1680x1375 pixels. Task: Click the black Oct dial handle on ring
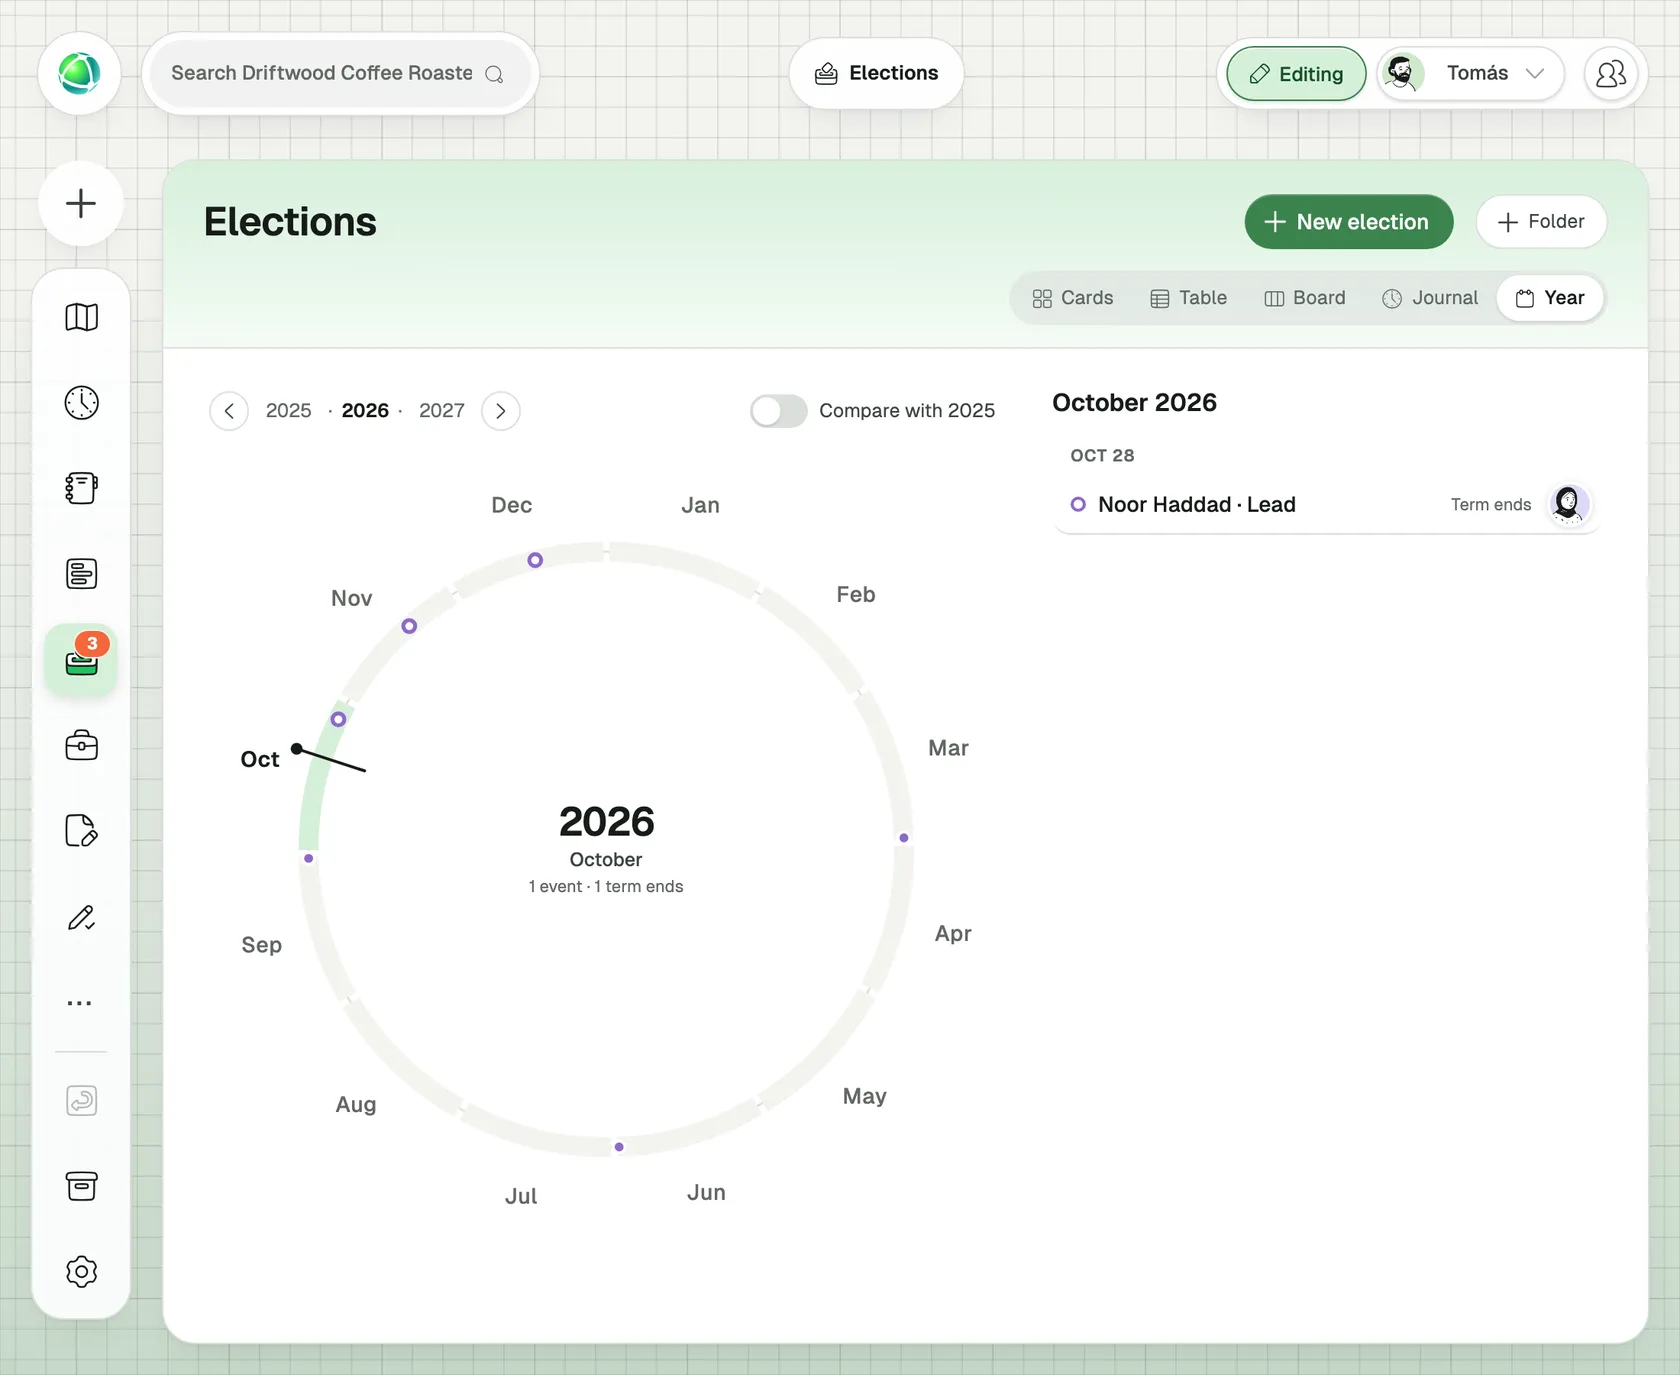297,748
